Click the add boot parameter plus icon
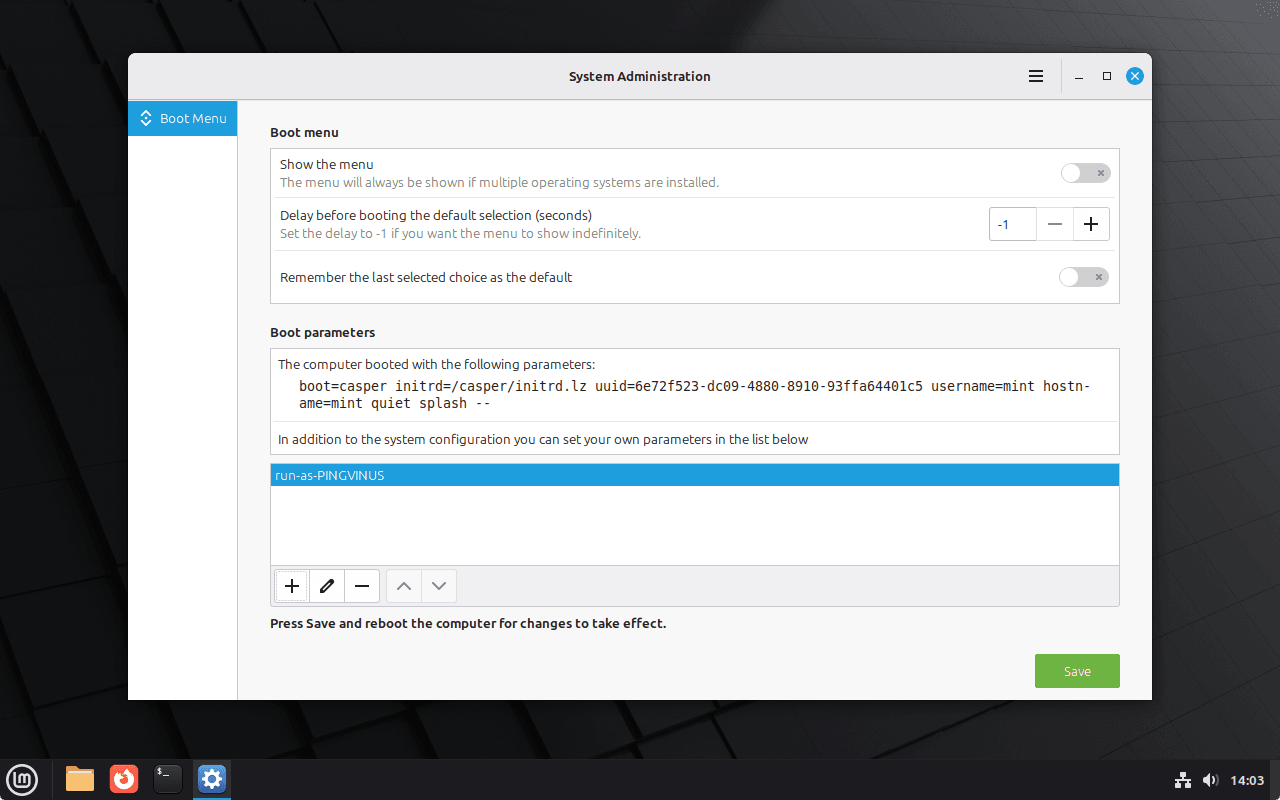This screenshot has height=800, width=1280. [292, 586]
